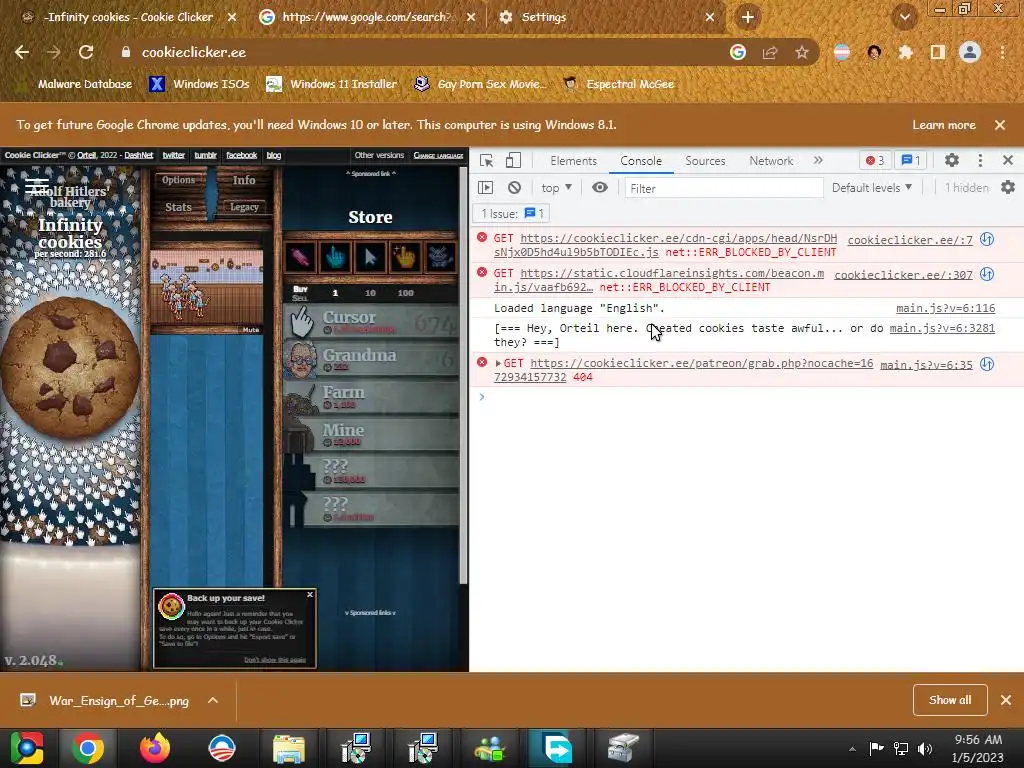Expand download options for War_Ensign png file

pos(213,701)
